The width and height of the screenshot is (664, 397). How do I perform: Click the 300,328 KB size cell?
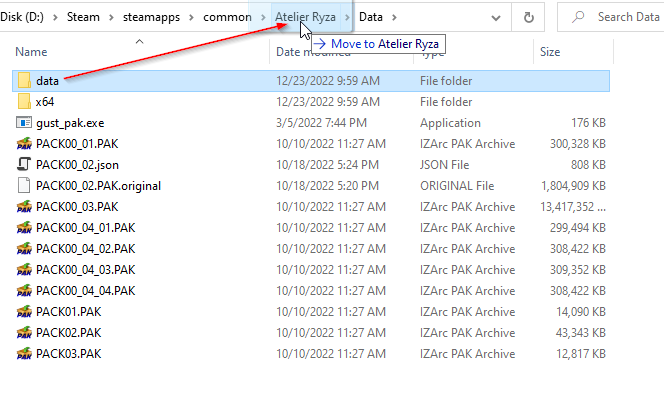point(578,144)
